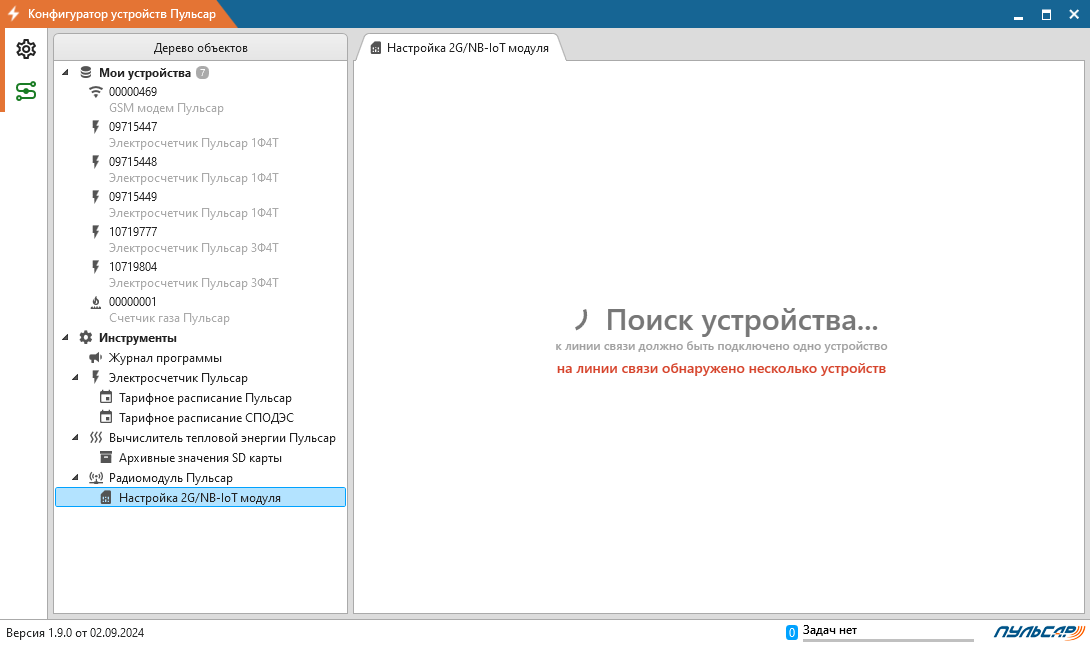Close the configurator window
Image resolution: width=1090 pixels, height=645 pixels.
pos(1074,15)
